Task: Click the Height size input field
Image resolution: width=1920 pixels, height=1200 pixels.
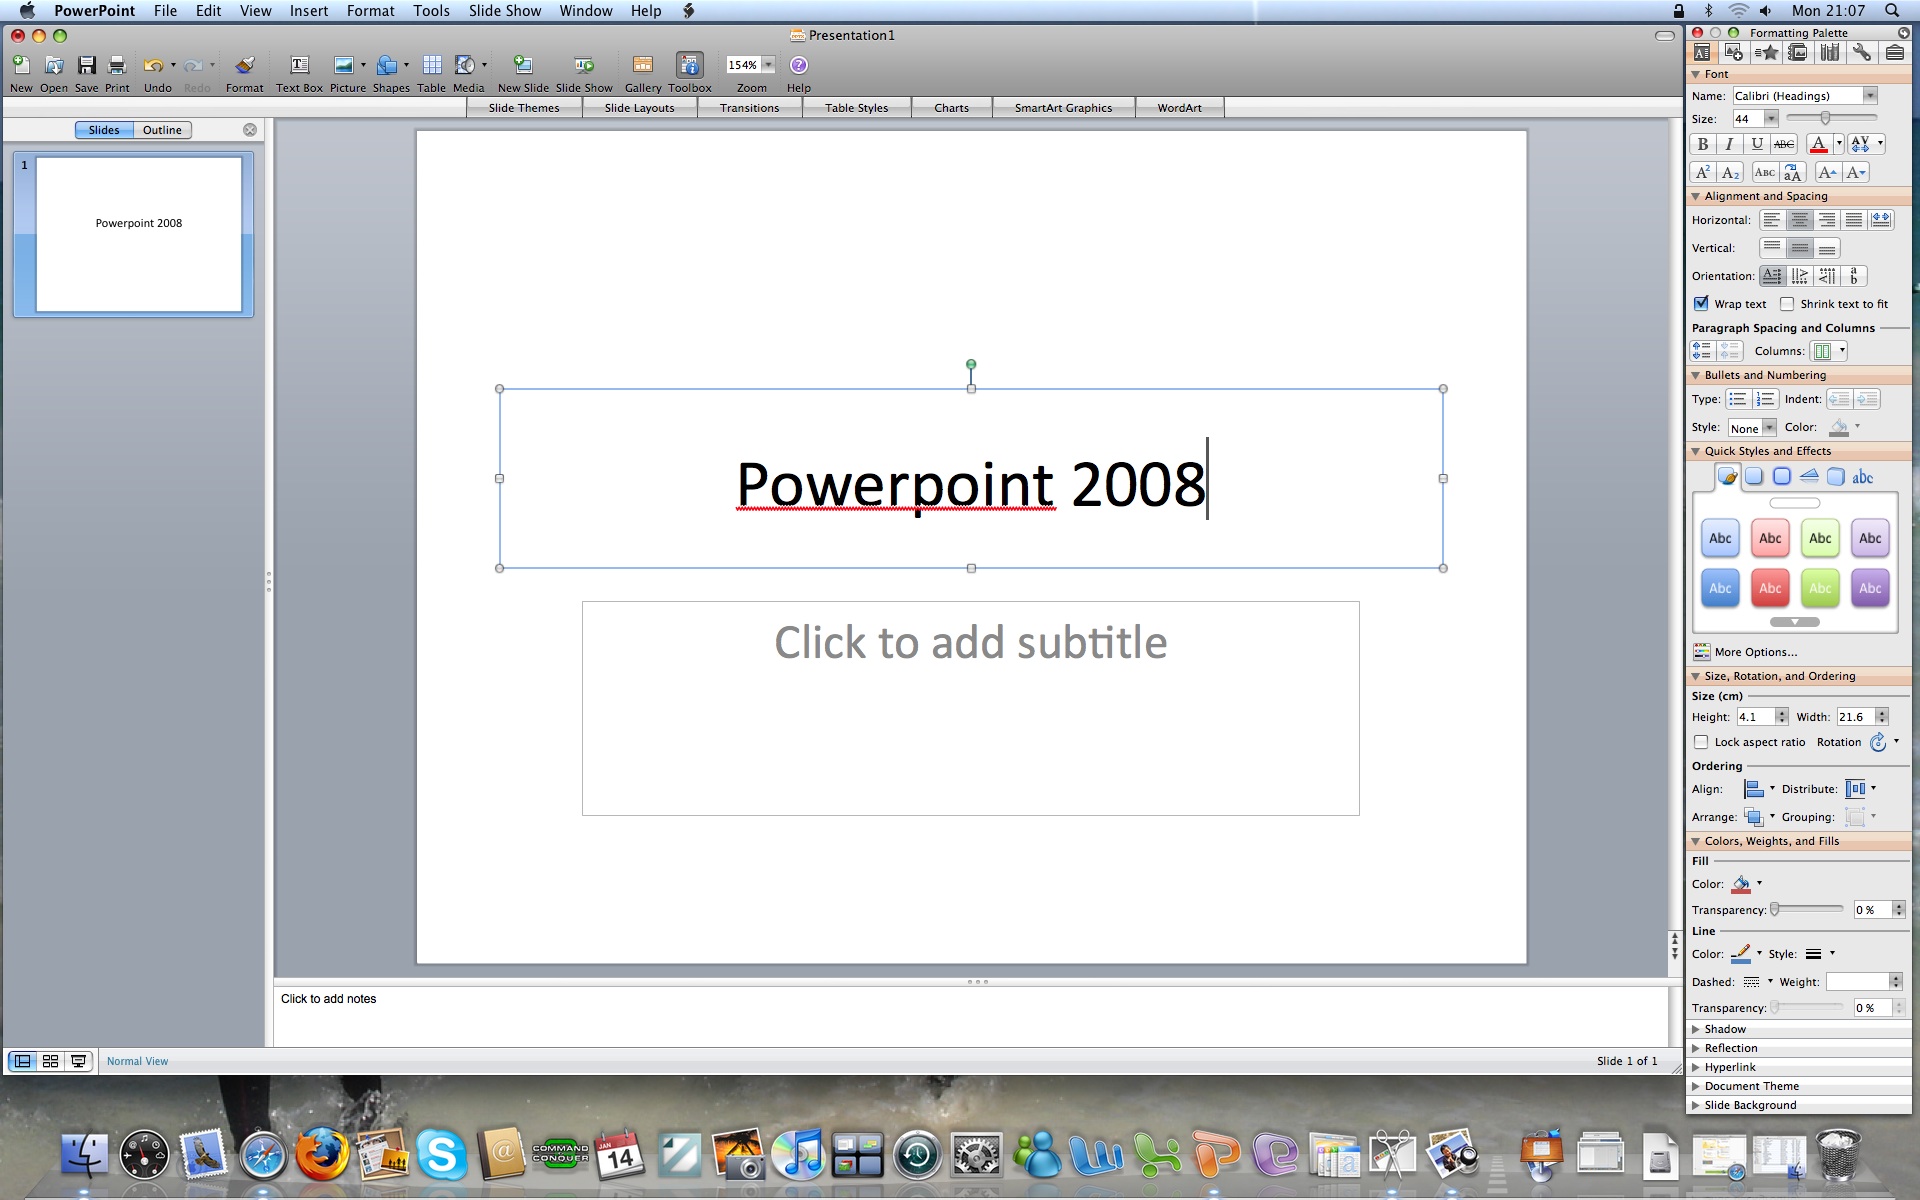Action: [1755, 717]
